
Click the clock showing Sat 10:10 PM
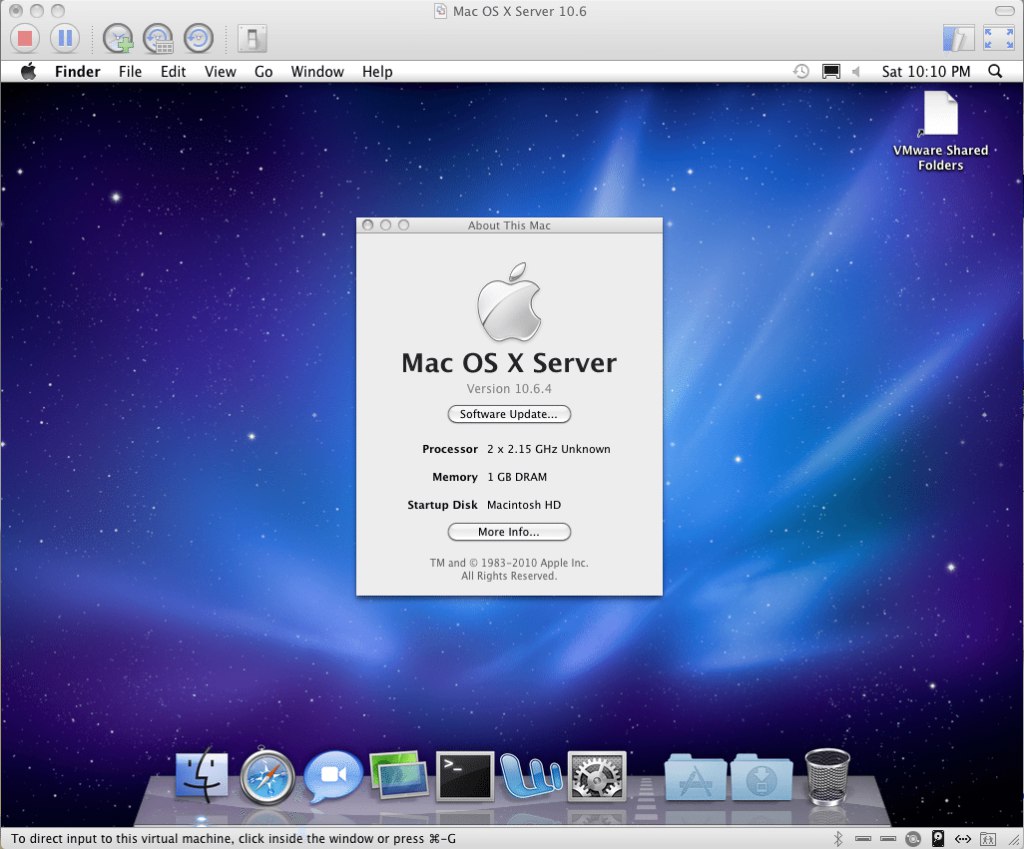click(925, 71)
